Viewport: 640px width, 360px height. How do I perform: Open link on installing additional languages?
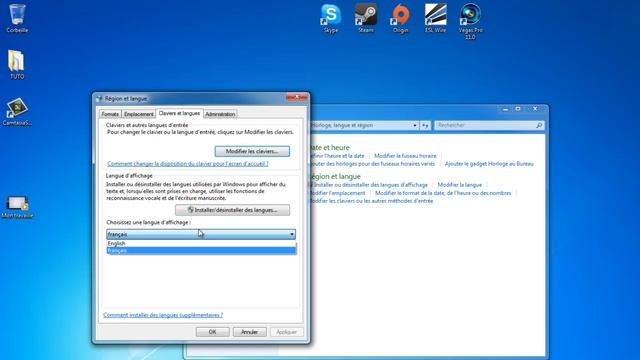pos(163,315)
